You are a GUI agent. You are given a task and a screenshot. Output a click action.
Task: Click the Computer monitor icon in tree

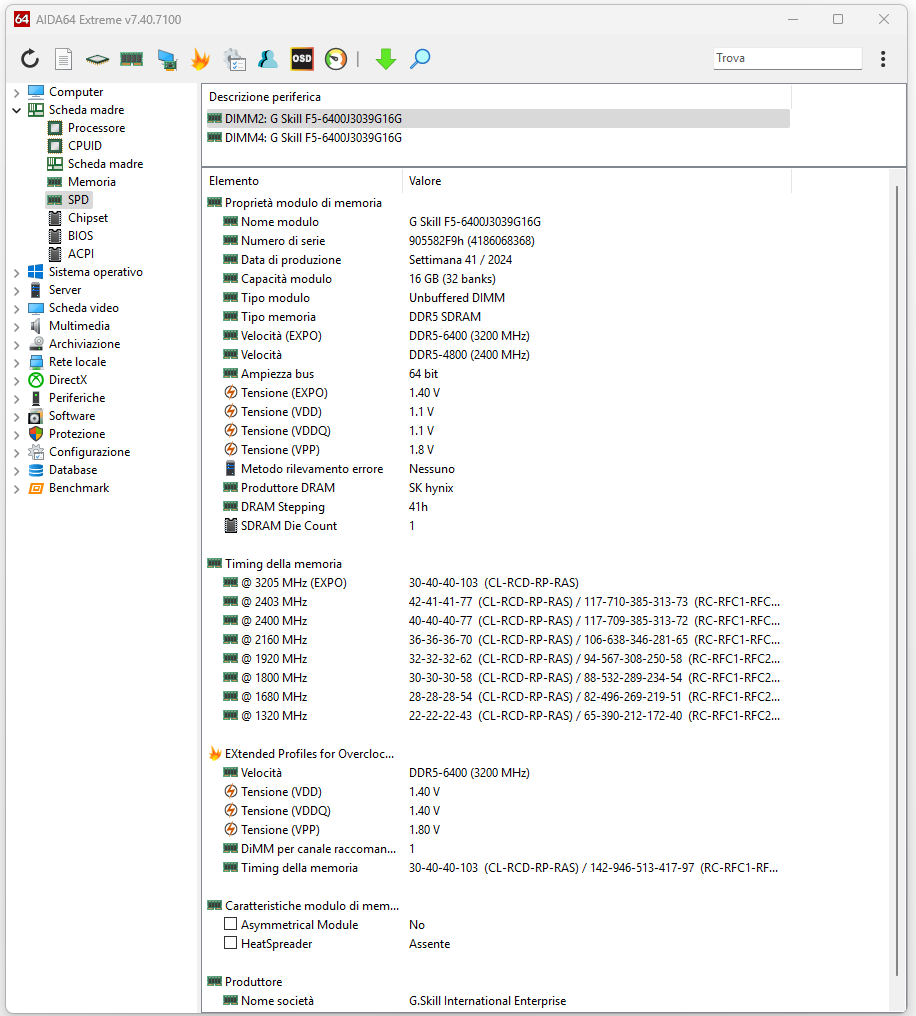click(36, 91)
